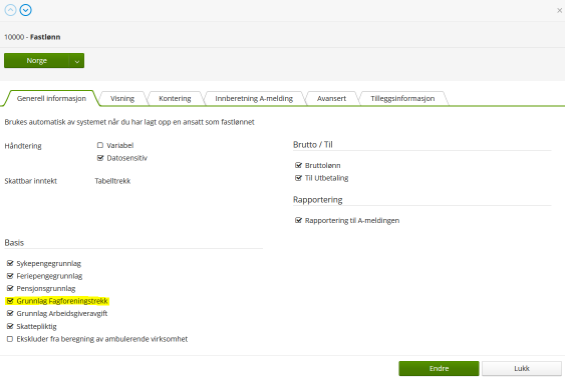Switch to the Avansert tab
Screen dimensions: 565x382
pos(331,98)
